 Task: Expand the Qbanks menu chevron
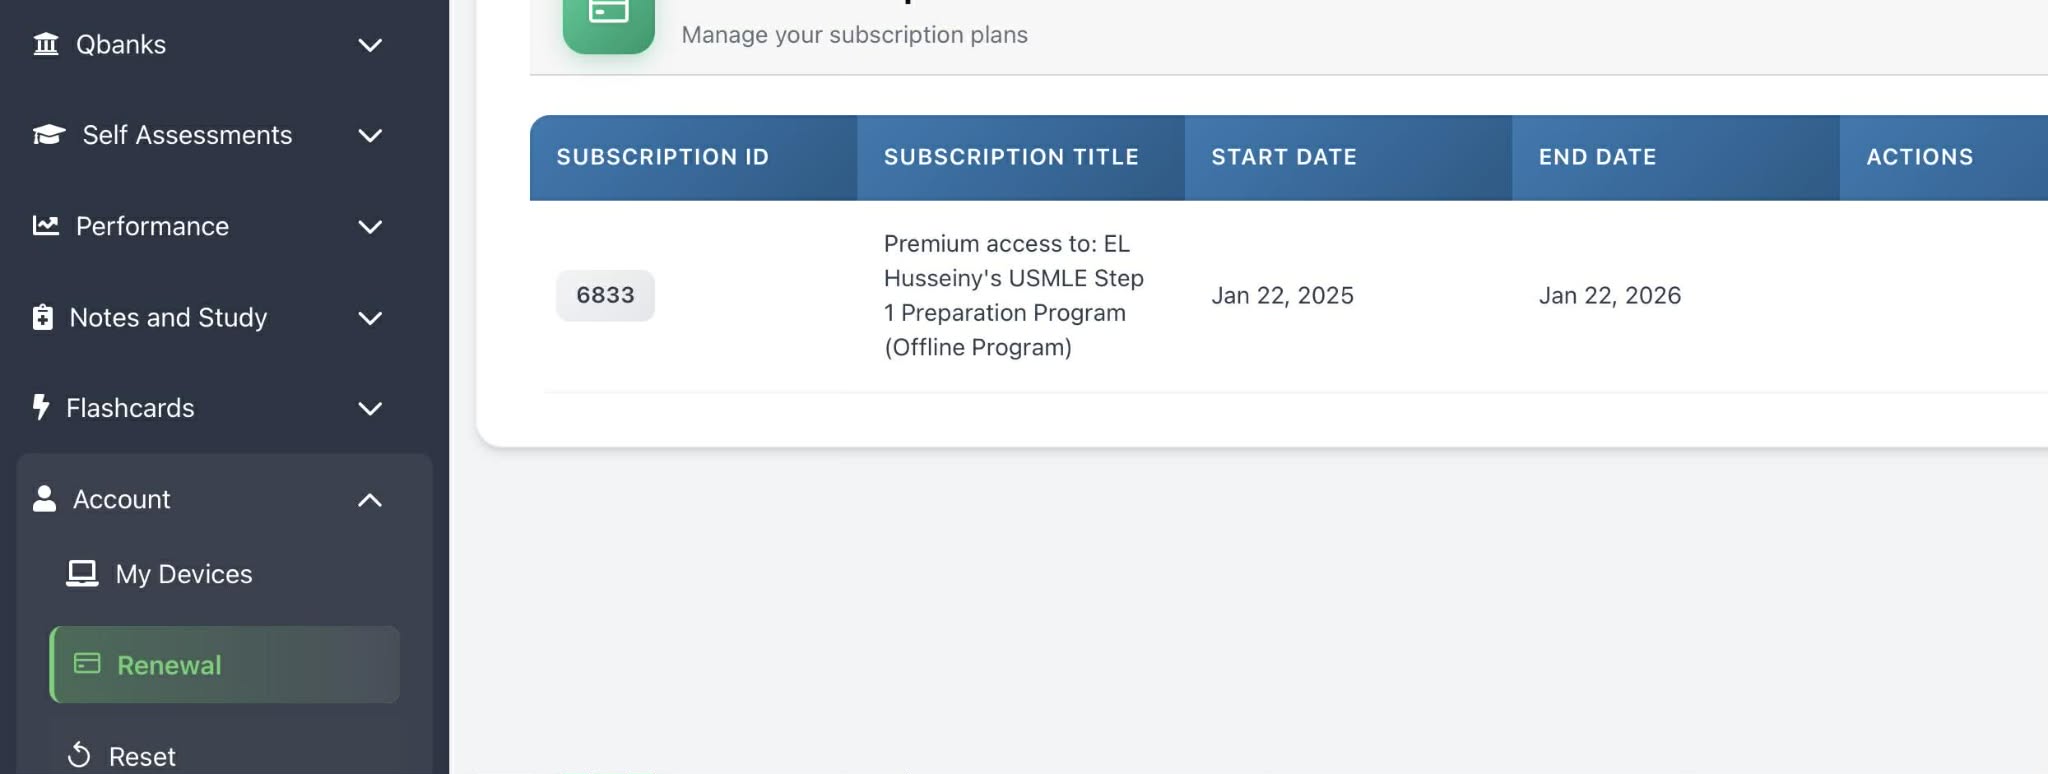(x=370, y=45)
